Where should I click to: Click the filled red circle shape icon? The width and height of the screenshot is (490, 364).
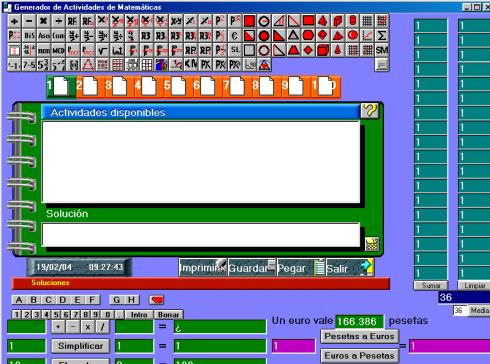tap(264, 36)
